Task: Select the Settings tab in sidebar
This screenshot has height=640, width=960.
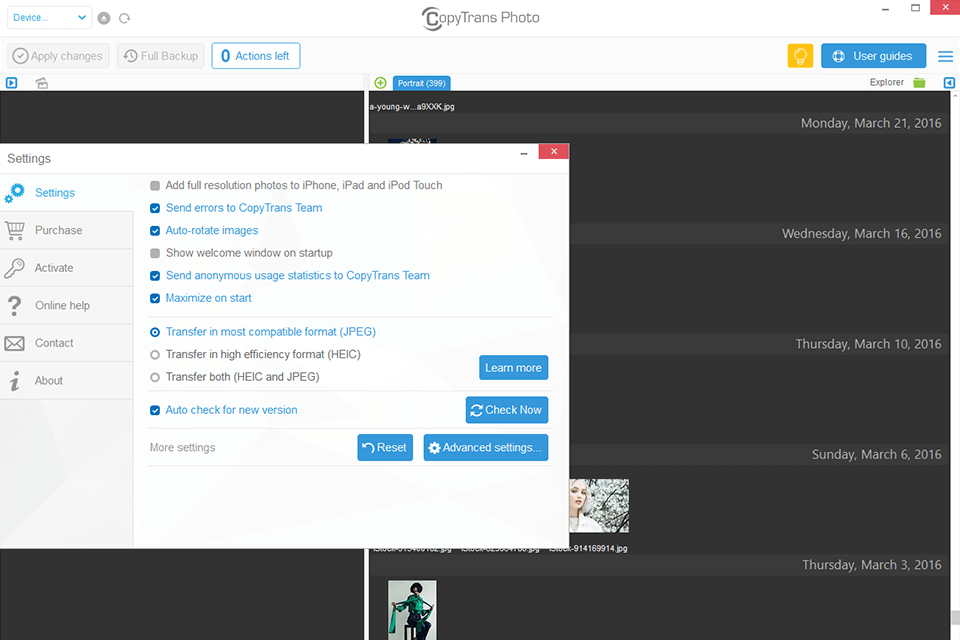Action: [67, 193]
